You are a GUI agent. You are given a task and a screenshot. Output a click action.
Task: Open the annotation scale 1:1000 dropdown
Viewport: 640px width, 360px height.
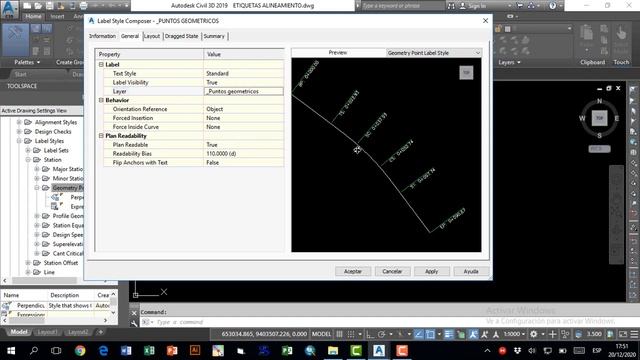click(514, 334)
